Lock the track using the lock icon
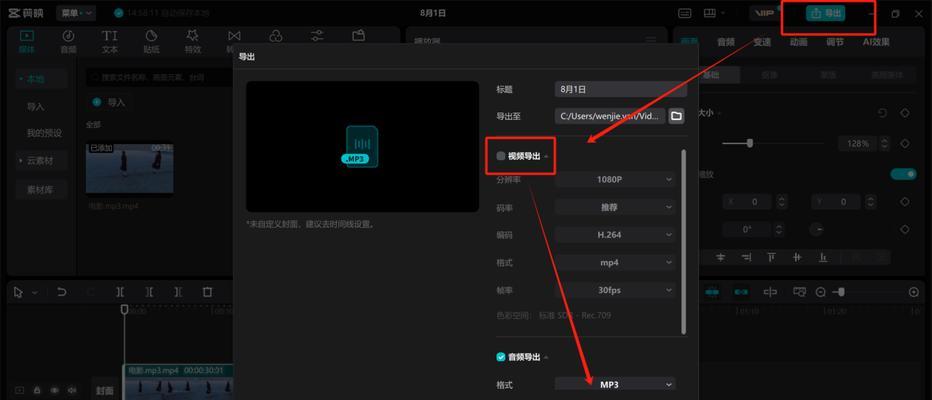This screenshot has width=932, height=400. pos(37,390)
